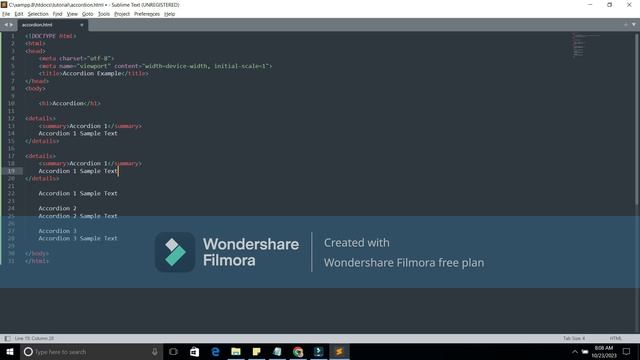The height and width of the screenshot is (360, 640).
Task: Open the Filmora taskbar icon
Action: 319,352
